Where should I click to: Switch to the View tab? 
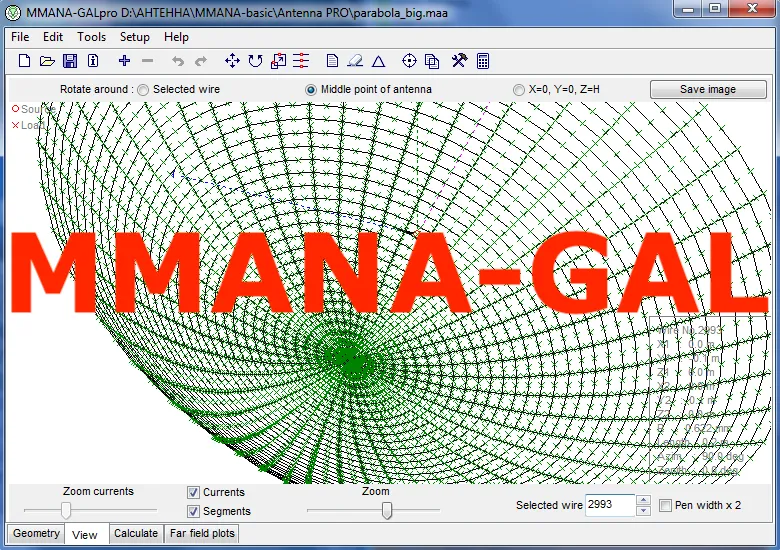pos(85,535)
